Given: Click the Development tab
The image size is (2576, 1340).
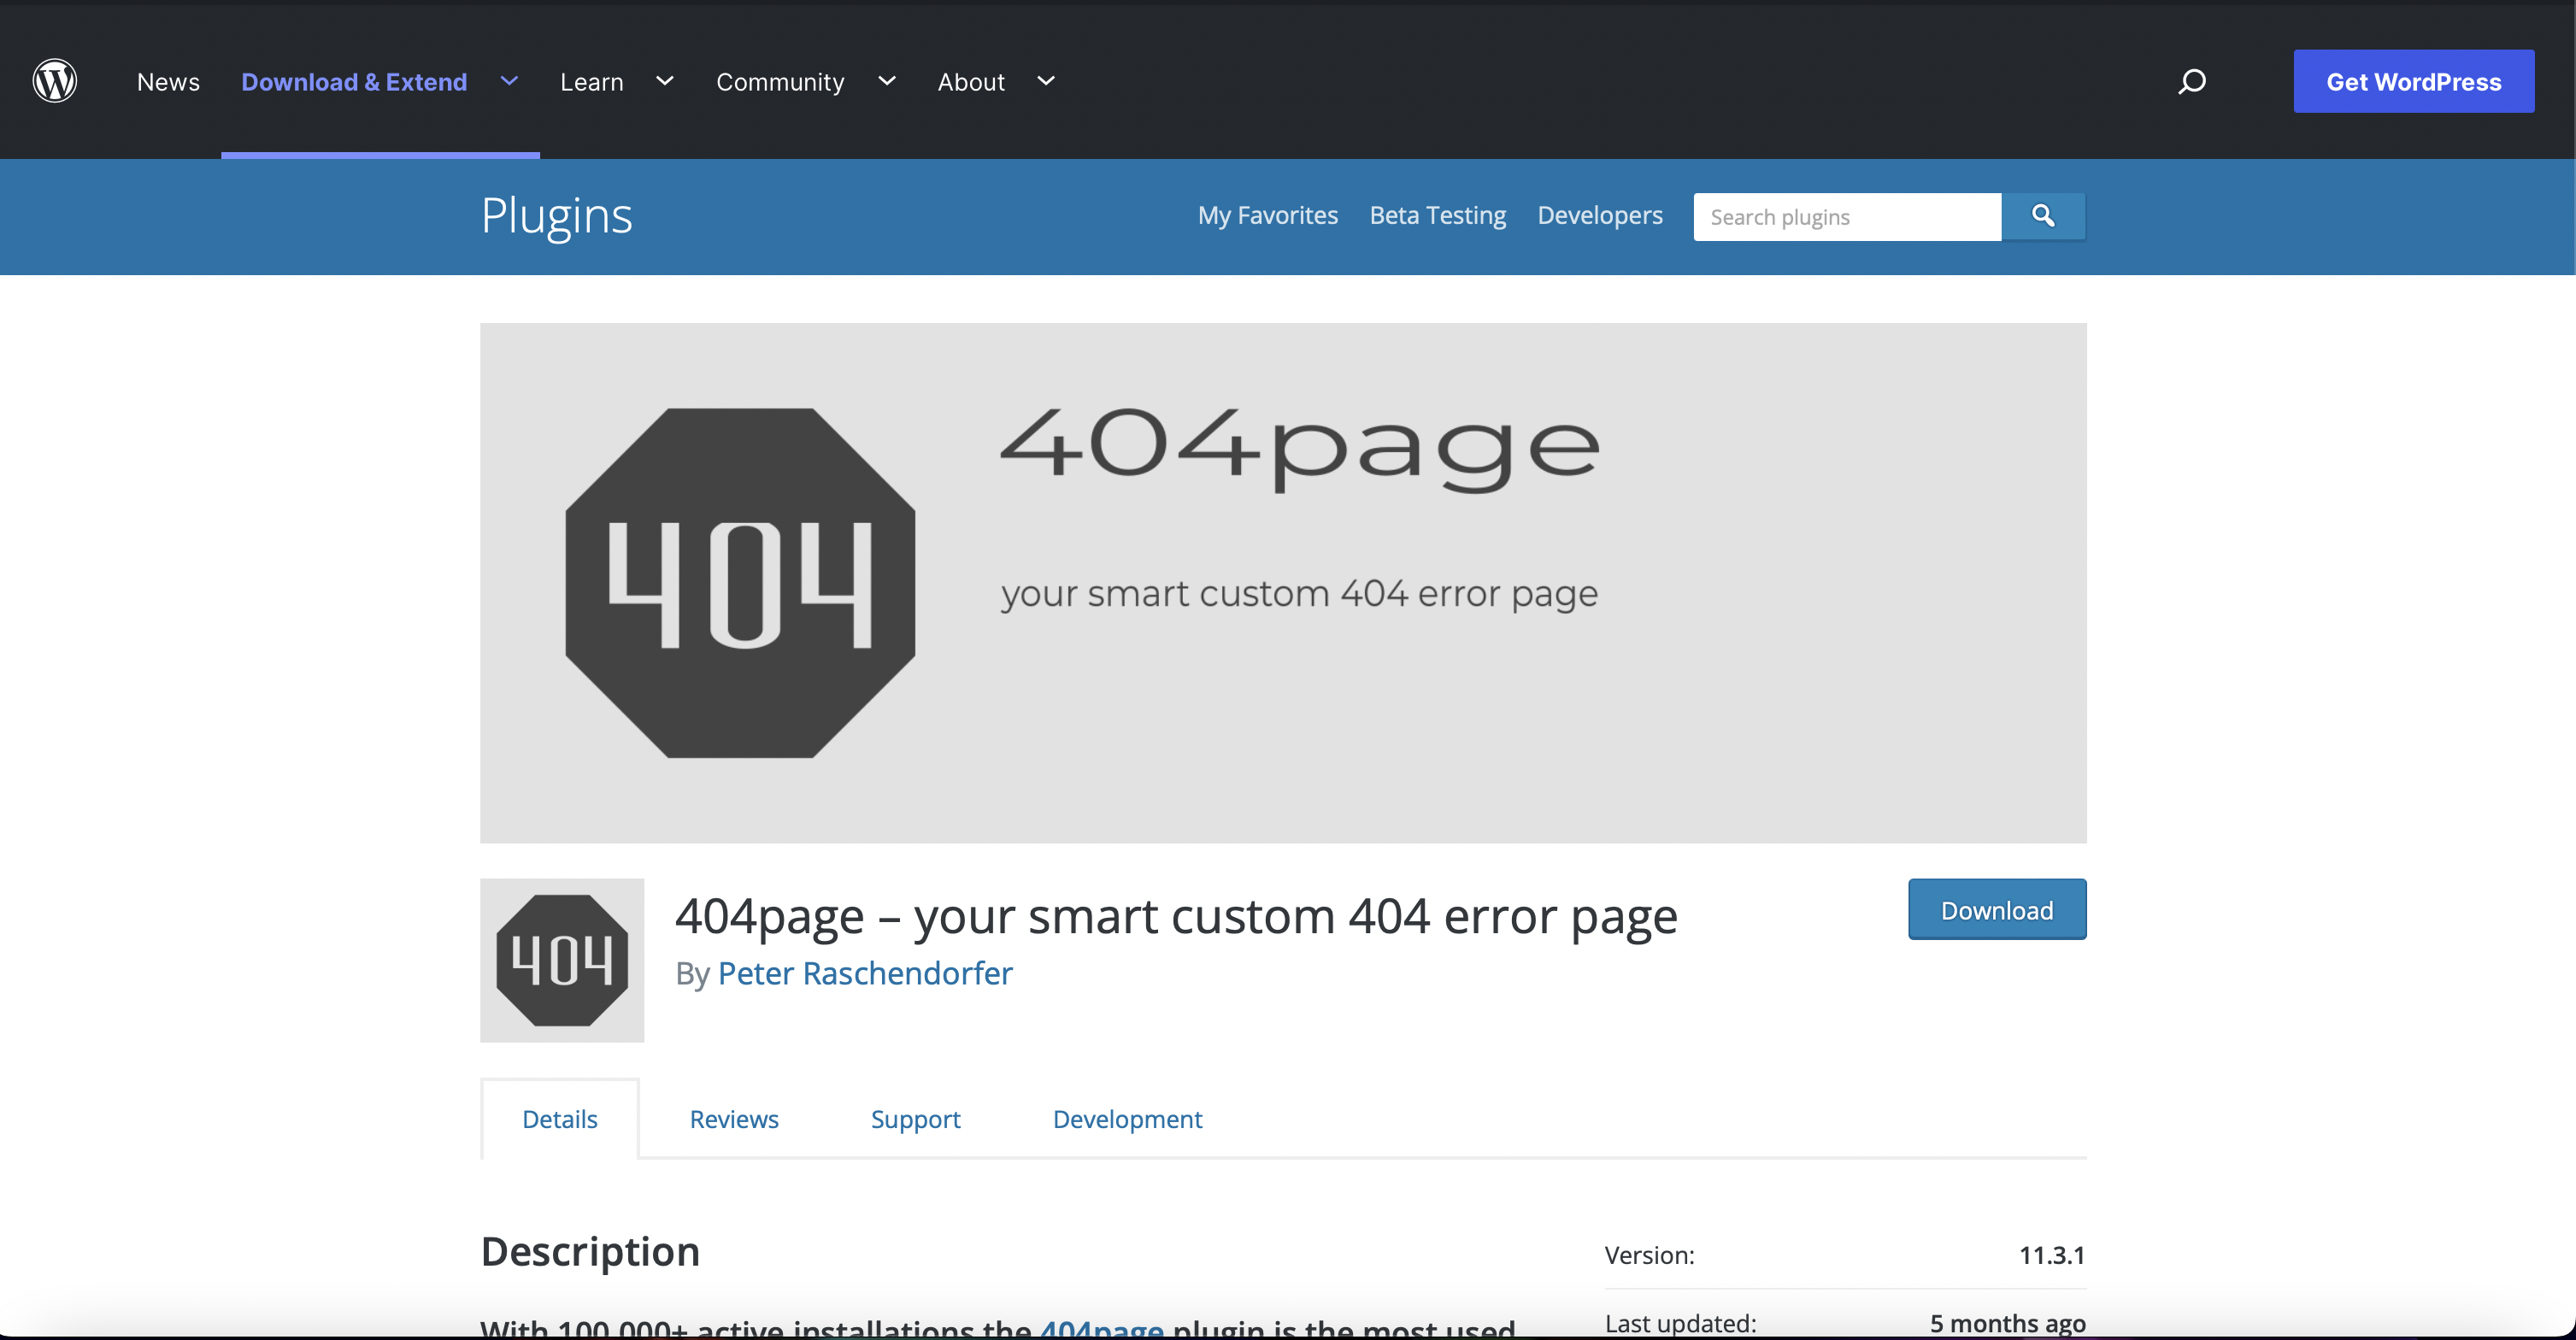Looking at the screenshot, I should [1128, 1119].
